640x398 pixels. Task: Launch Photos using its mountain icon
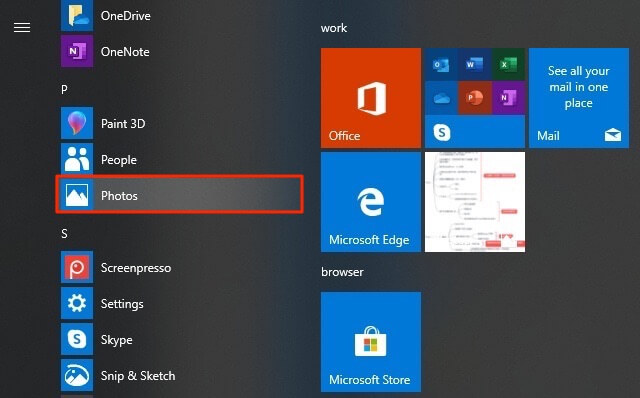click(77, 195)
